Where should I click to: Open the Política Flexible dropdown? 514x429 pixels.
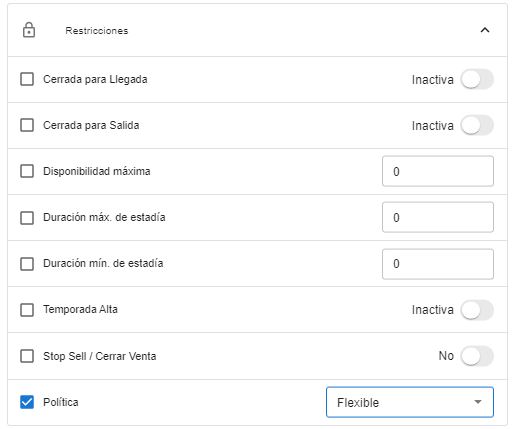coord(410,402)
